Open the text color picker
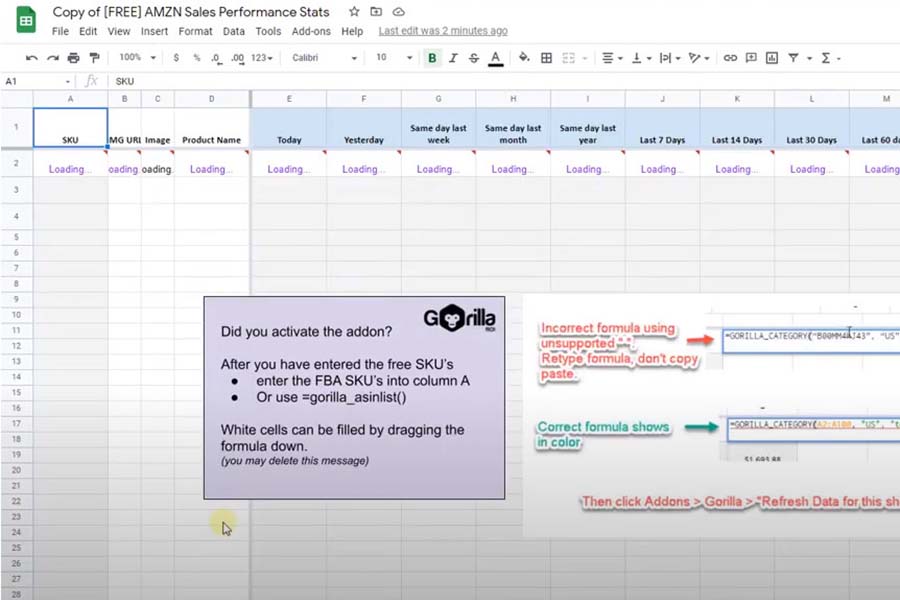 coord(495,58)
